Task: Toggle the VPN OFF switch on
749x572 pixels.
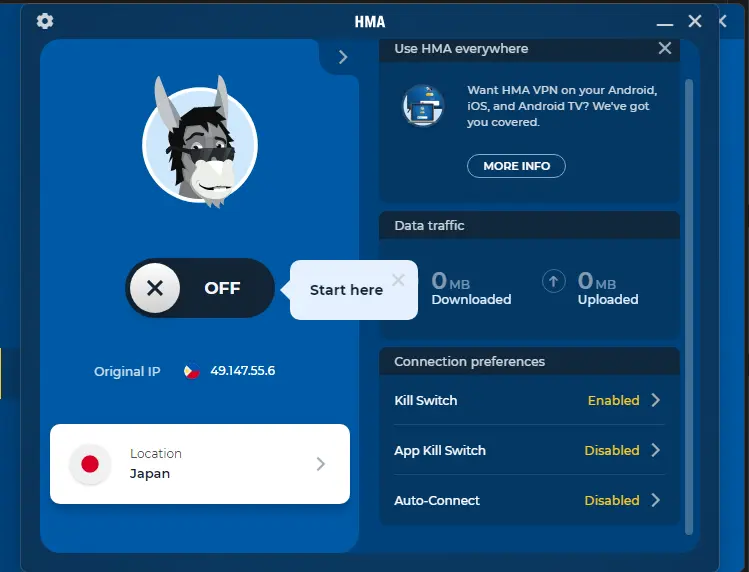Action: (x=200, y=288)
